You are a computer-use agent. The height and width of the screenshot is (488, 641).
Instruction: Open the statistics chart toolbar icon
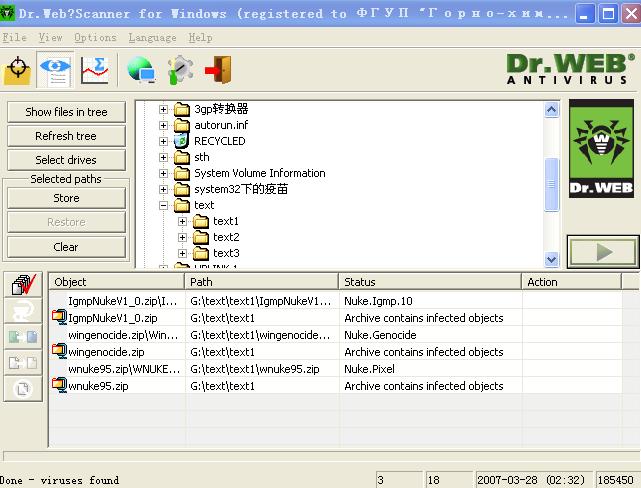[95, 70]
